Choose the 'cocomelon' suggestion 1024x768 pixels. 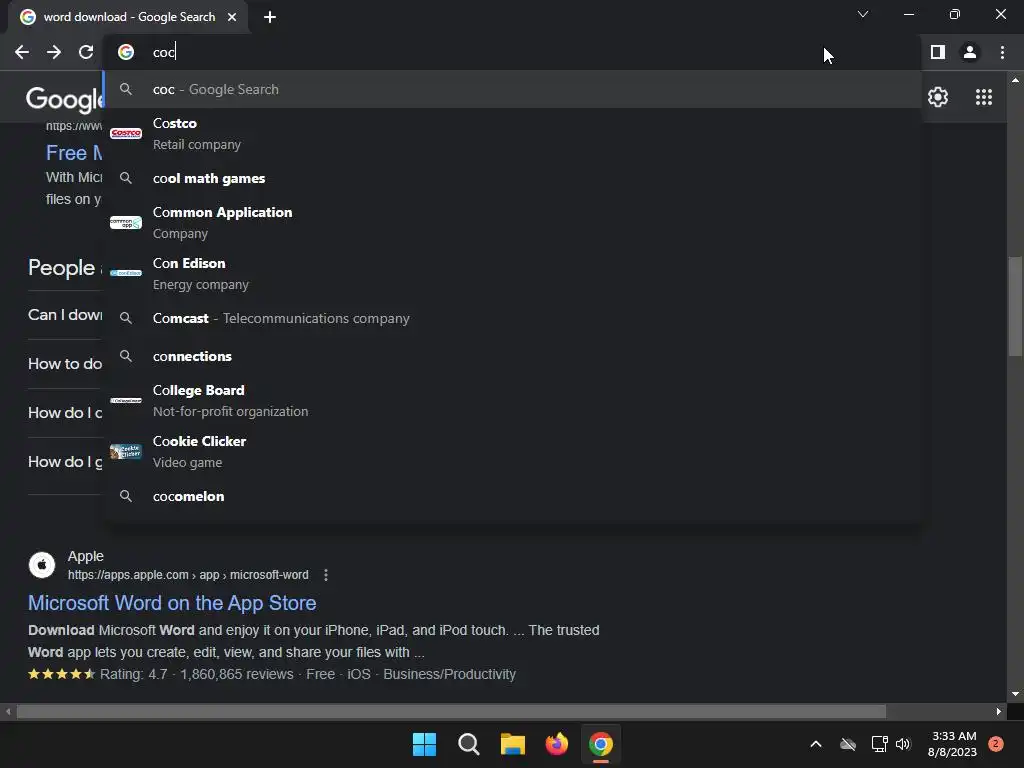pos(513,496)
